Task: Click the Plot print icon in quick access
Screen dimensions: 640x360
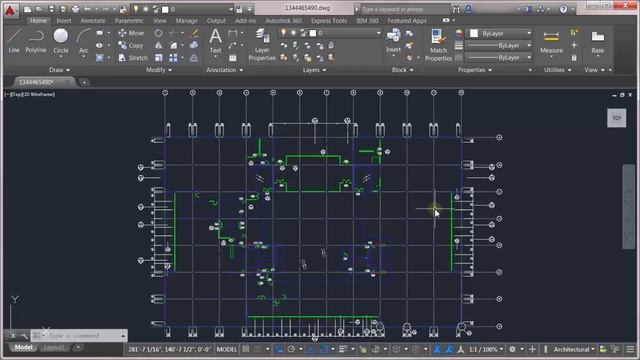Action: (75, 9)
